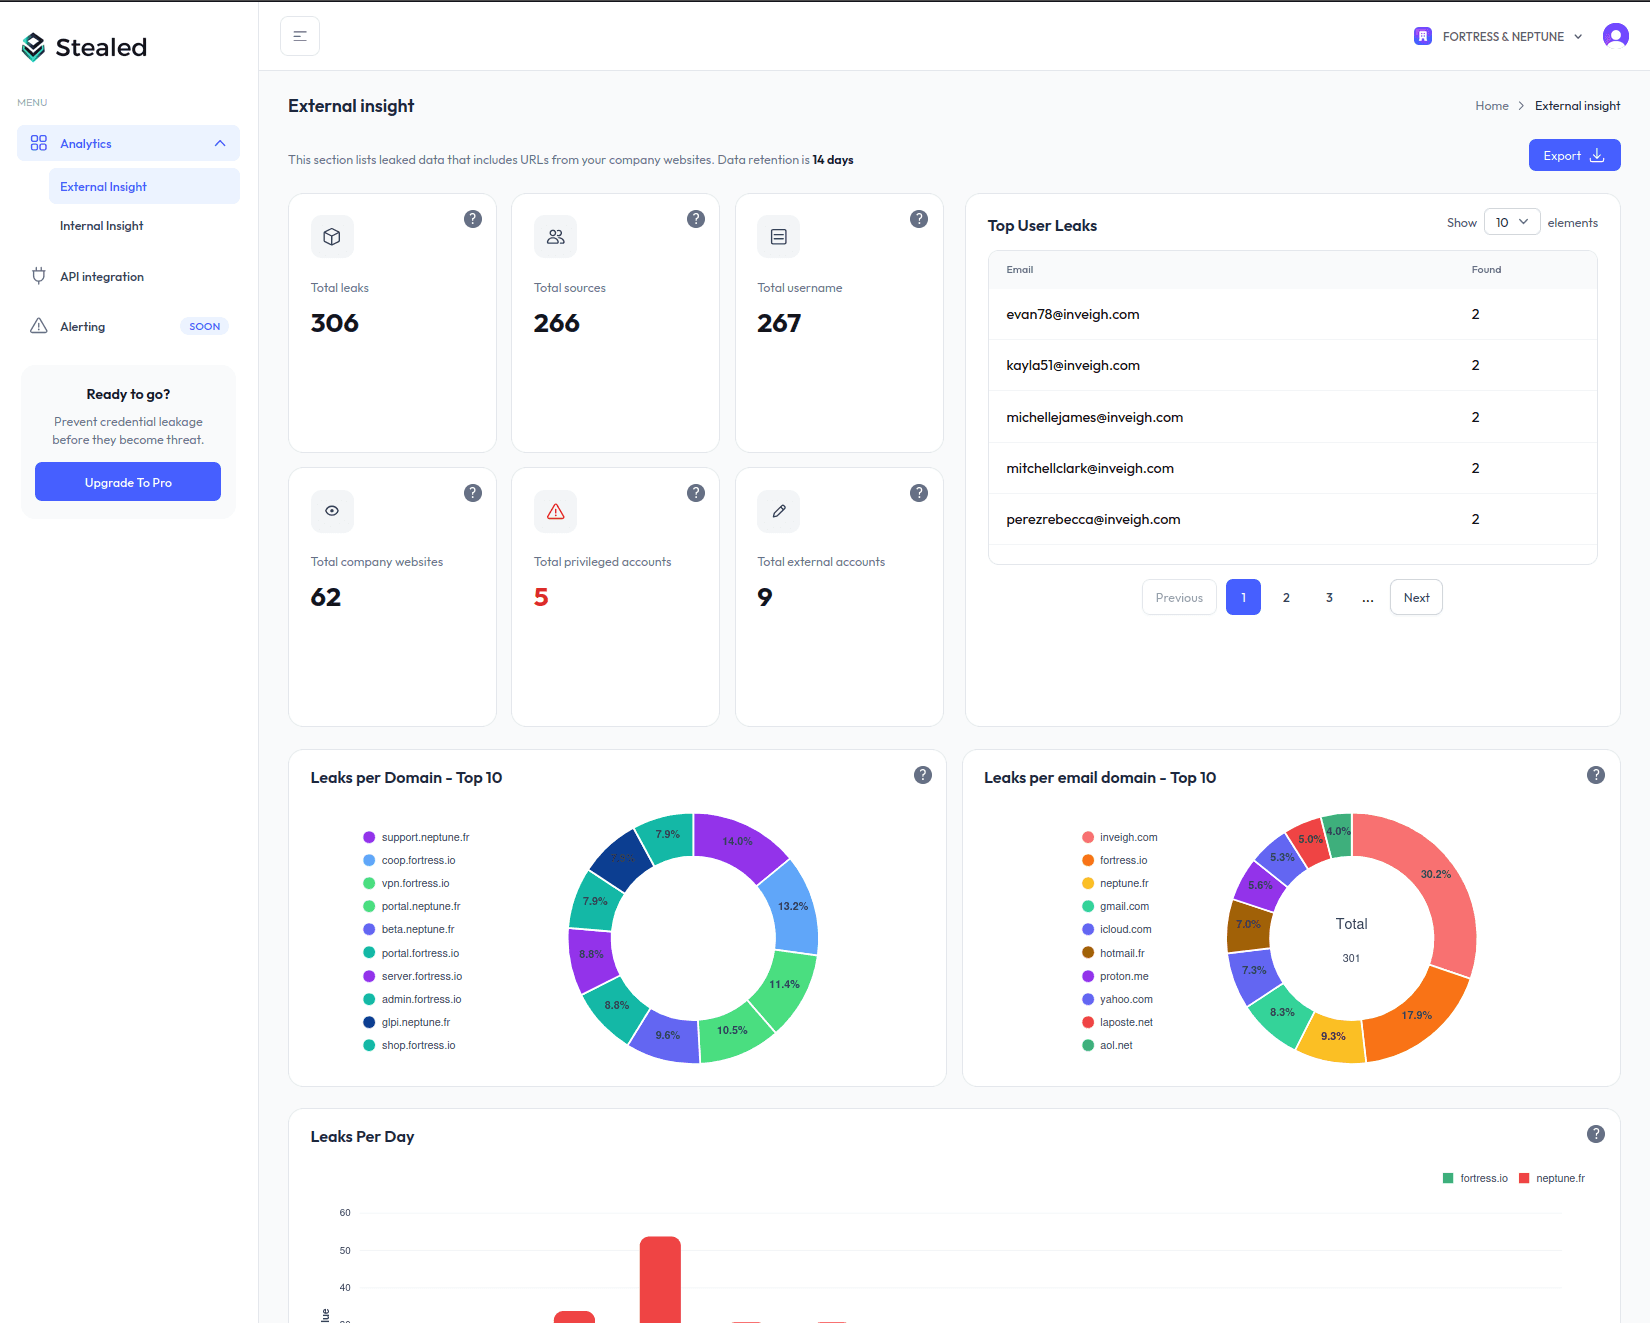The image size is (1650, 1323).
Task: Toggle the fortress.io series in Leaks Per Day
Action: 1477,1178
